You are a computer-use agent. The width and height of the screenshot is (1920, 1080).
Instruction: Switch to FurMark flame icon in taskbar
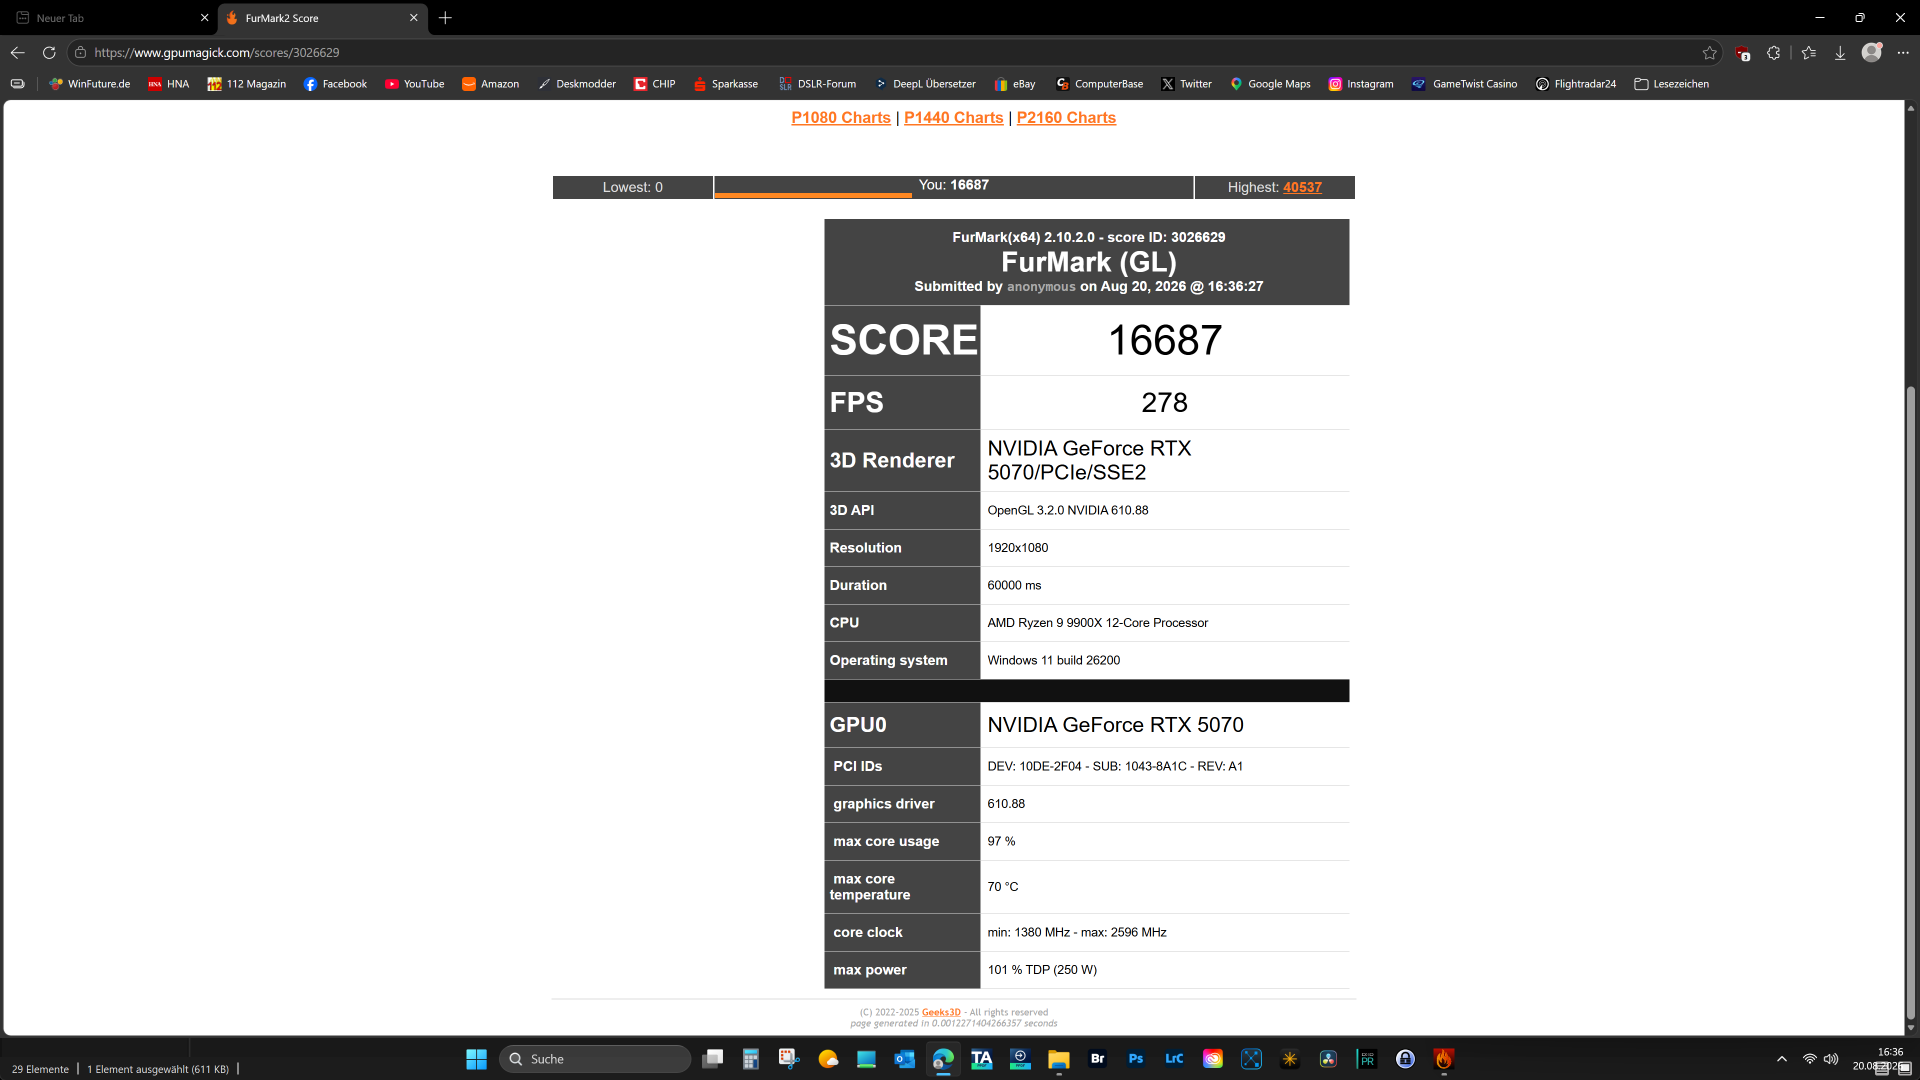click(x=1443, y=1059)
